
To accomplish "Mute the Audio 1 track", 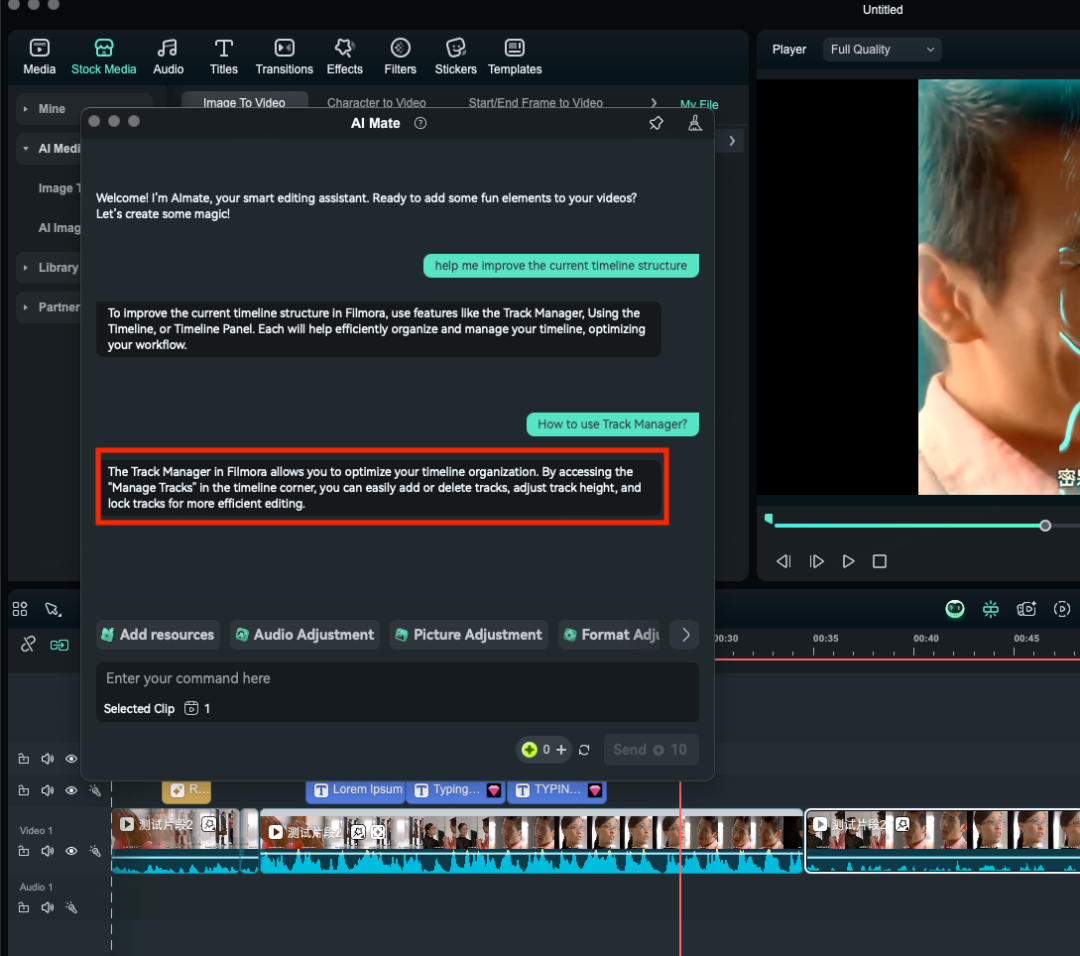I will tap(48, 907).
